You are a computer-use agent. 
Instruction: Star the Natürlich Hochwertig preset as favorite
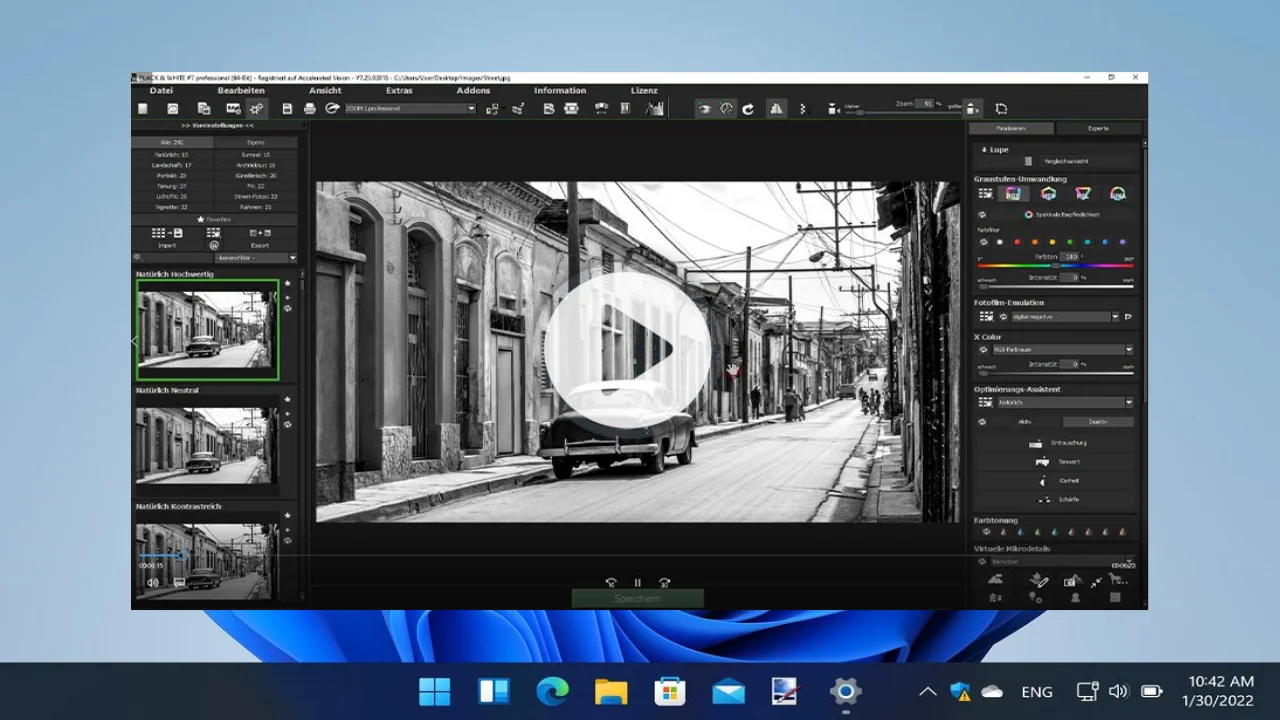pyautogui.click(x=287, y=284)
